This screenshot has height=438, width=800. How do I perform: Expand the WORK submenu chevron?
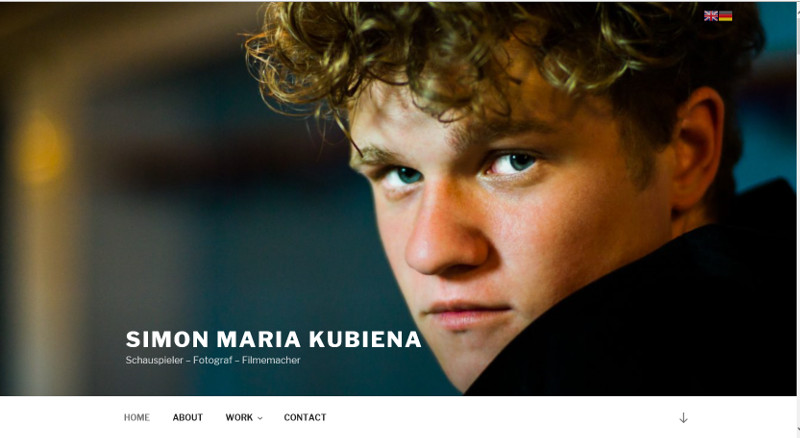click(260, 418)
